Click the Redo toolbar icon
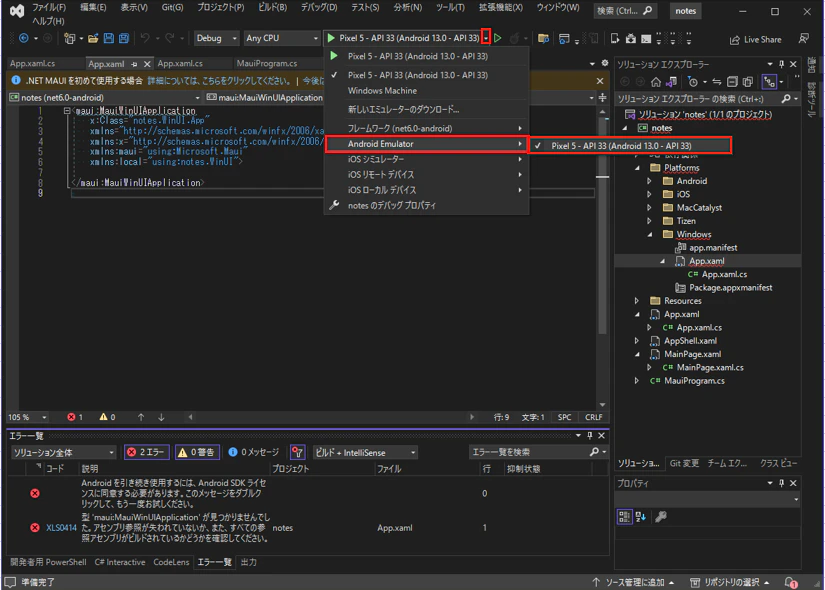Viewport: 825px width, 590px height. coord(169,38)
